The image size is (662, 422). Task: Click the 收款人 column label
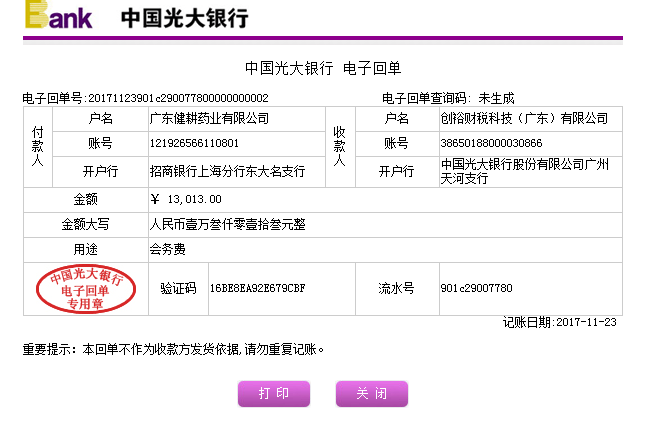(x=339, y=146)
